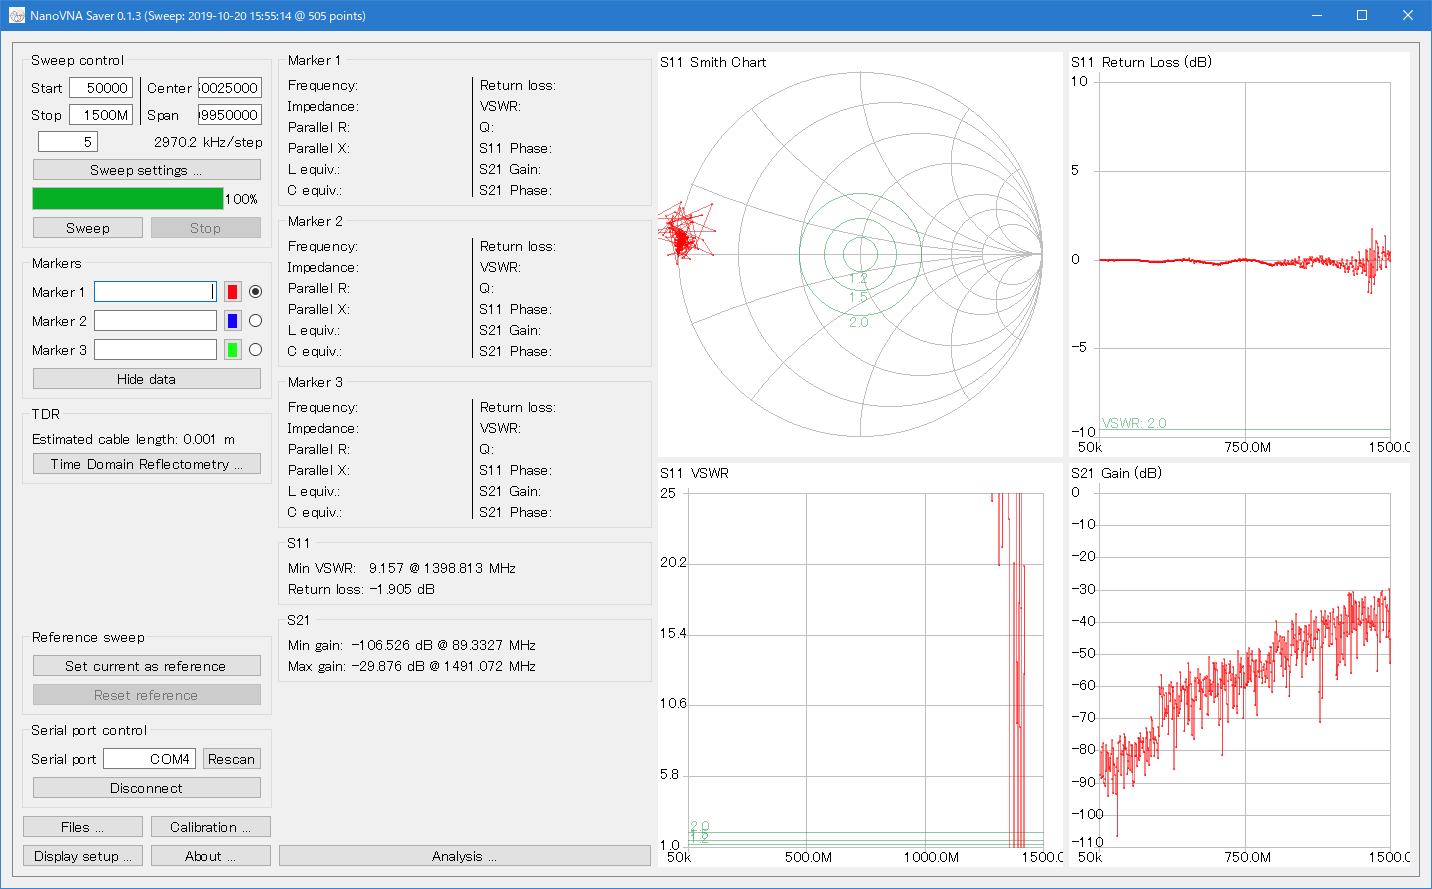Click the Return loss -1.905 dB text
1432x889 pixels.
pyautogui.click(x=361, y=589)
